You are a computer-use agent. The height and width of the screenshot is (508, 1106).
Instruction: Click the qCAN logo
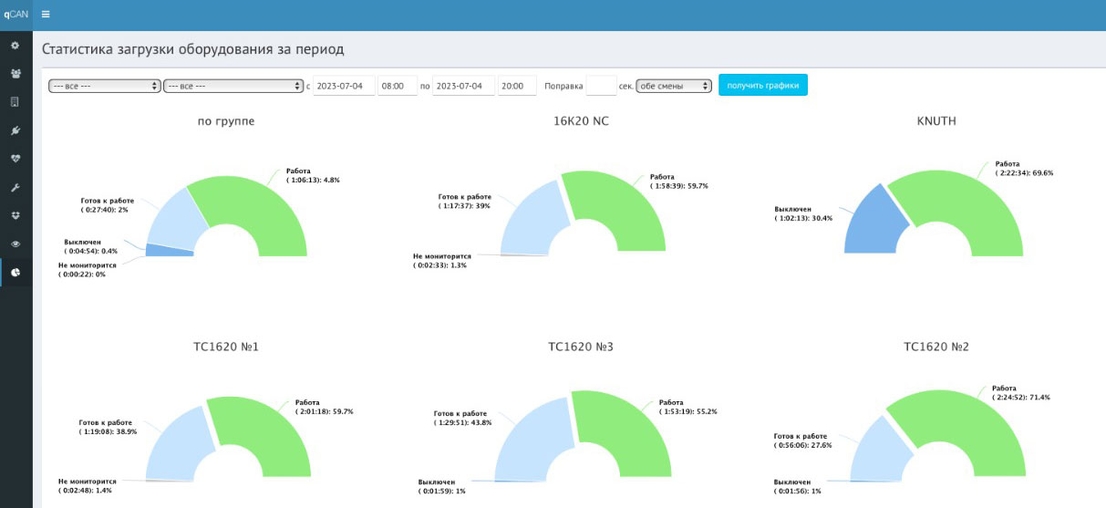coord(16,14)
